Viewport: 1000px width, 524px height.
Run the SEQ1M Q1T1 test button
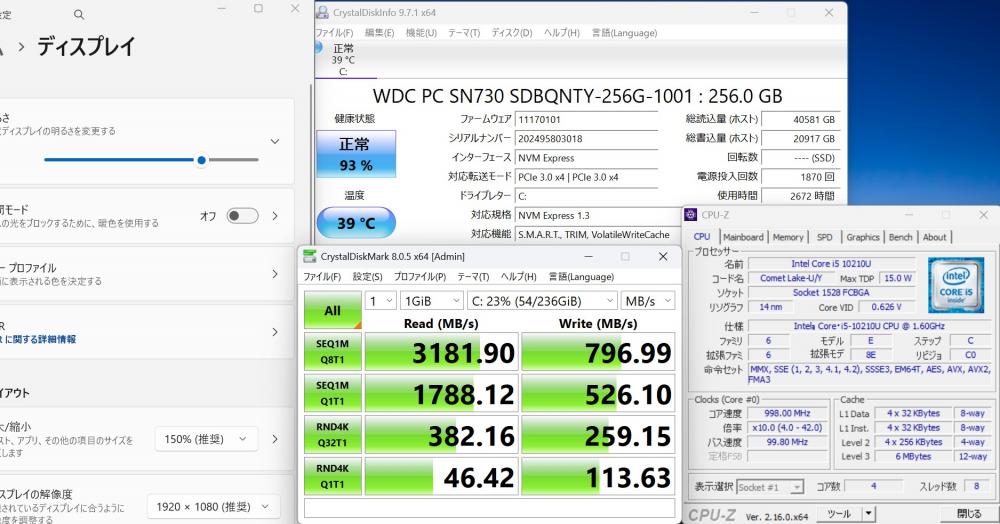(333, 393)
